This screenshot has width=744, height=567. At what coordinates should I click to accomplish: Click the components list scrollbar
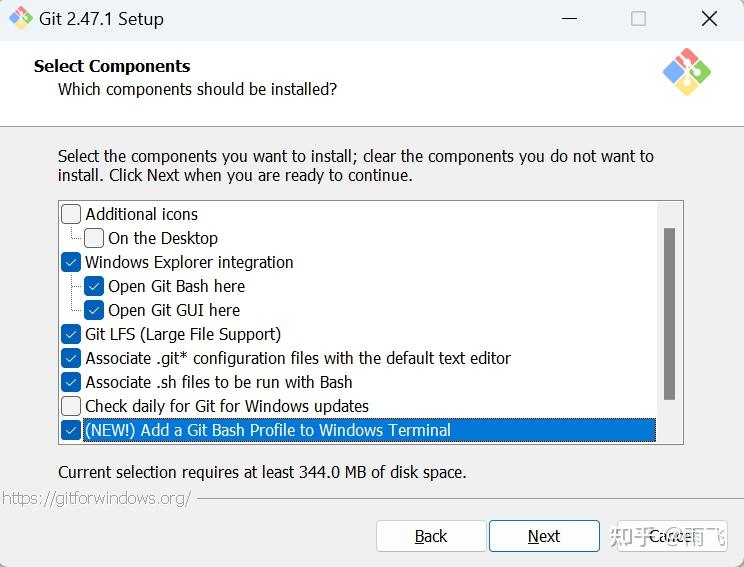(x=669, y=315)
